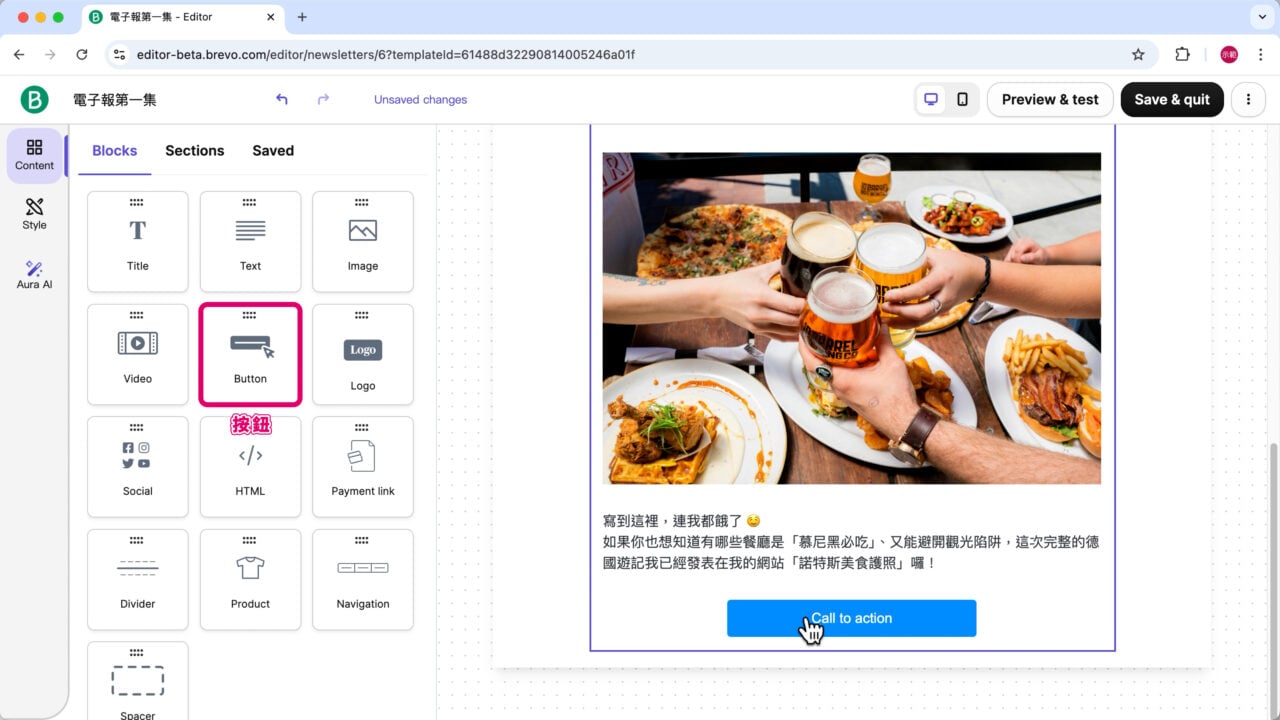
Task: Switch to the Saved tab
Action: tap(272, 150)
